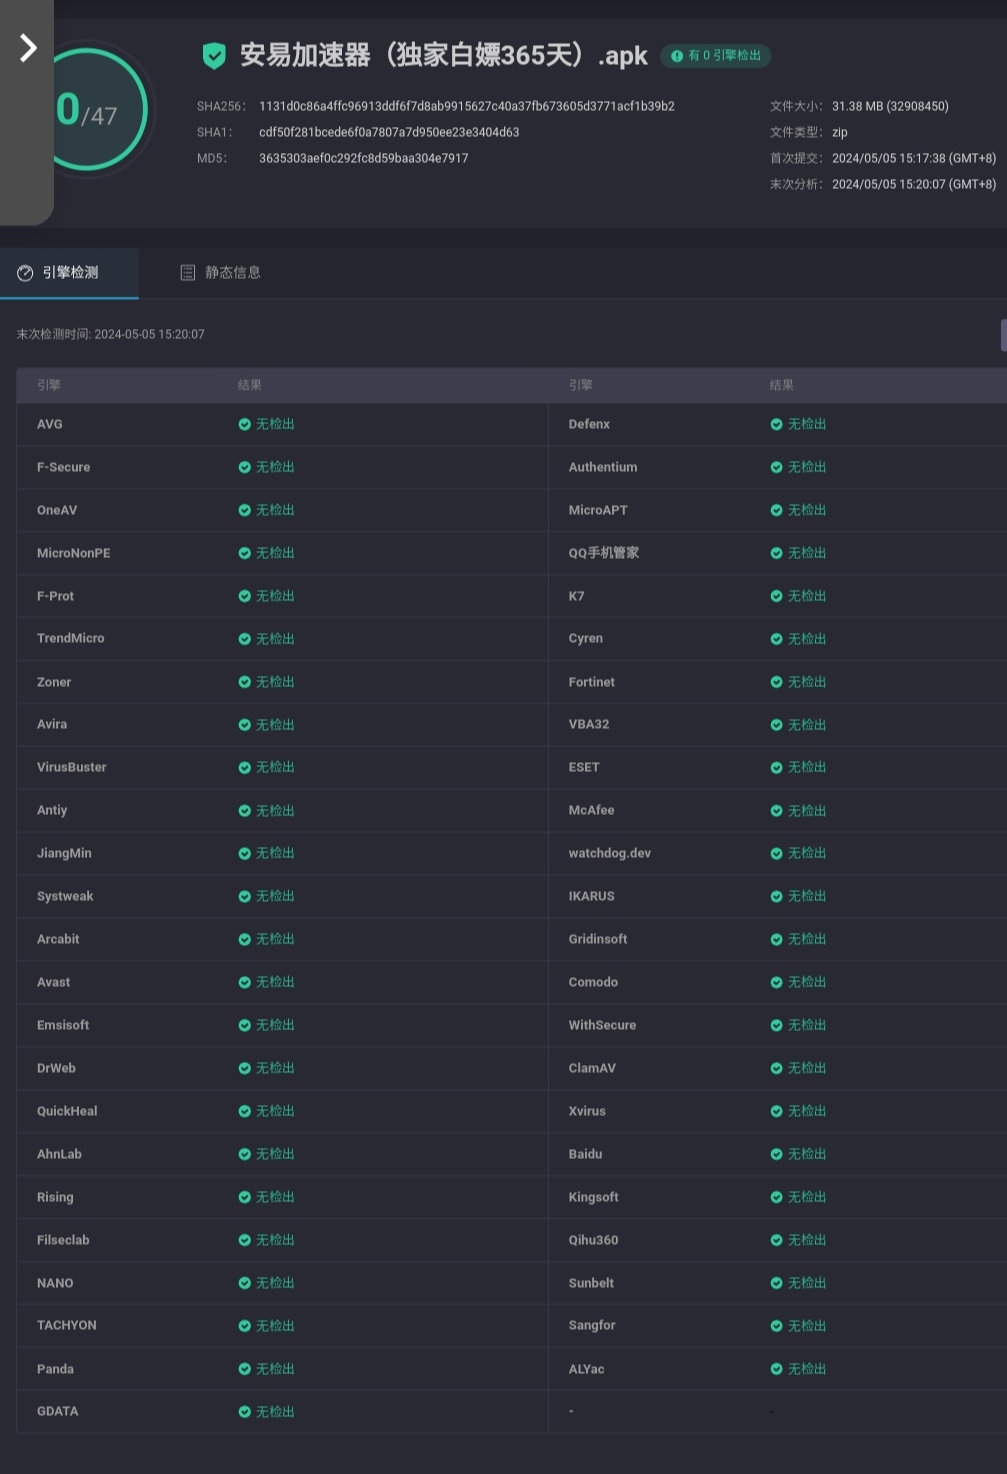Open the 引擎检测 tab
1007x1474 pixels.
coord(69,273)
